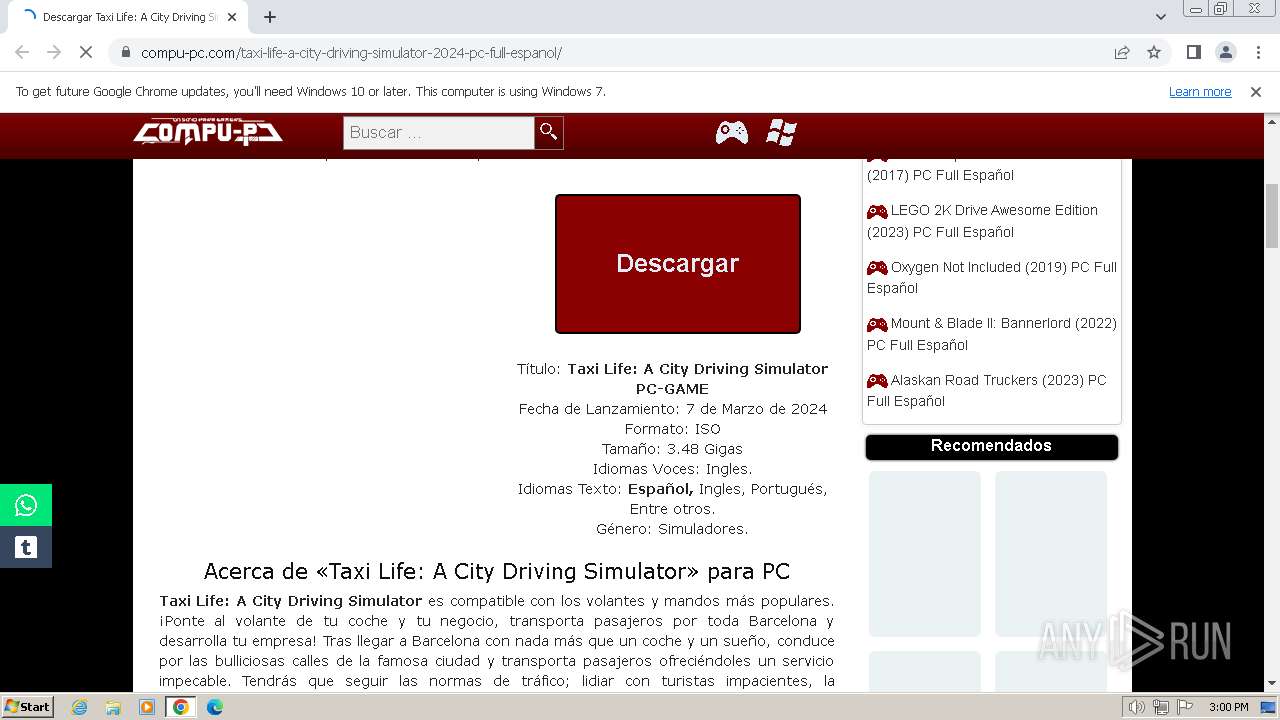Share page via WhatsApp side button
The height and width of the screenshot is (720, 1280).
[26, 505]
